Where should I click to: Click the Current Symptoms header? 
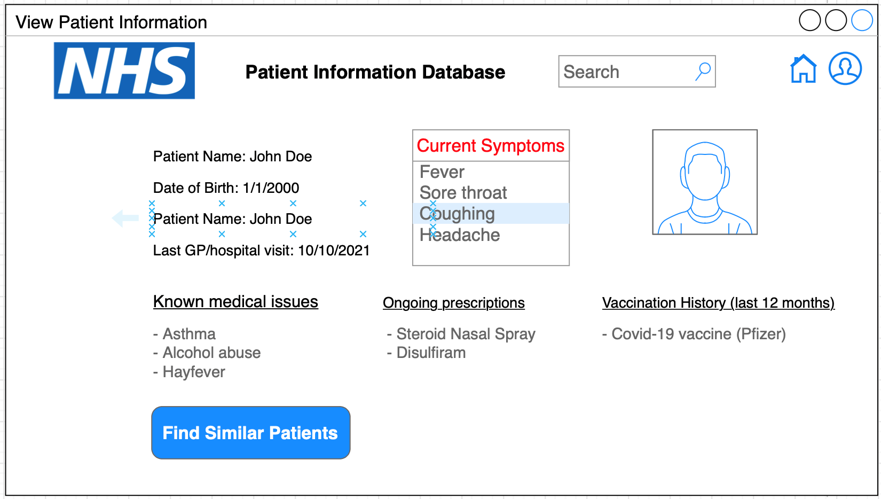click(490, 146)
